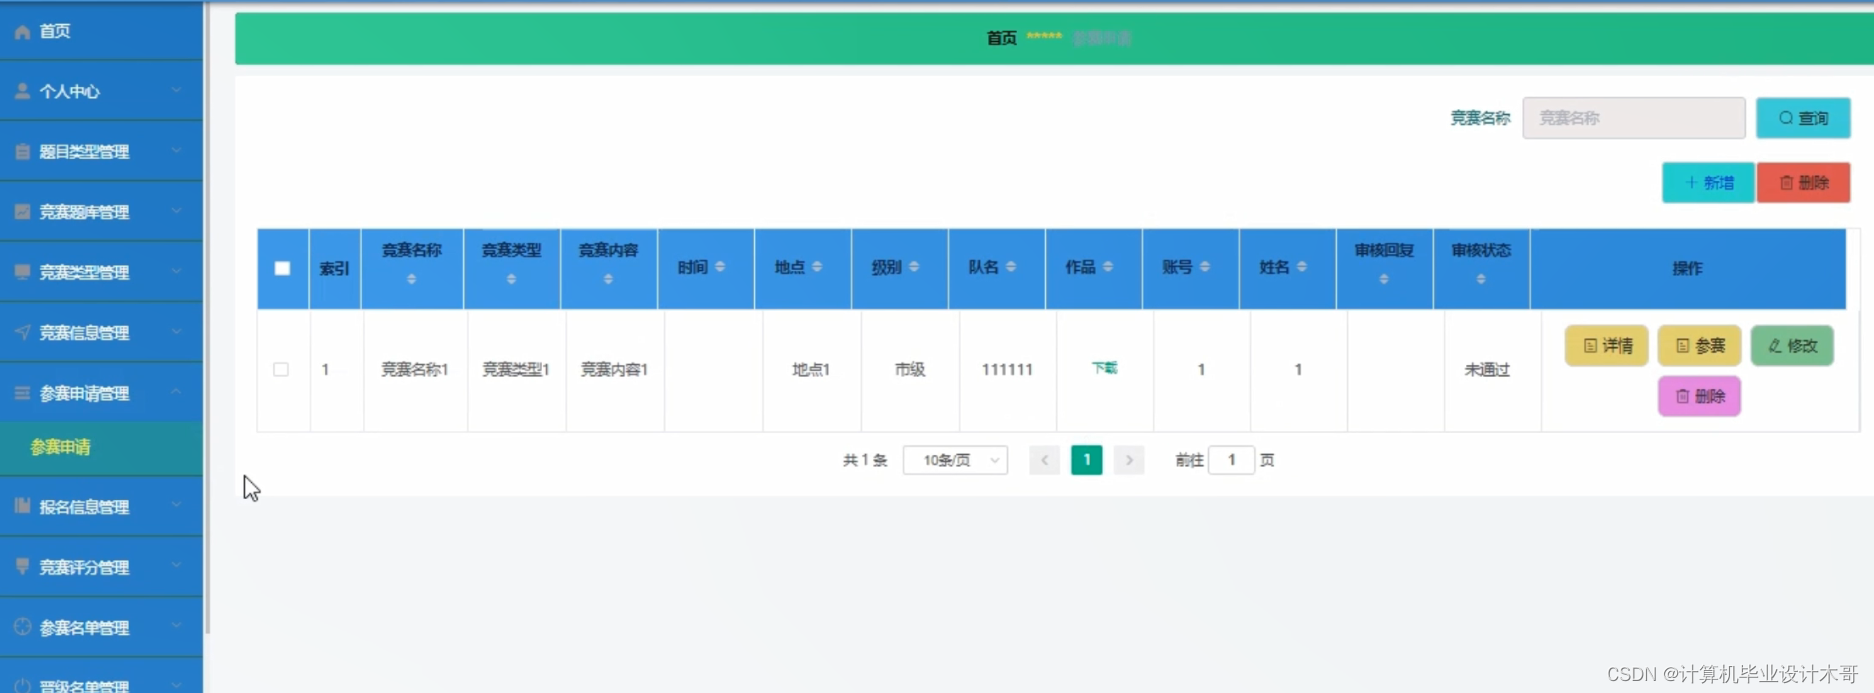This screenshot has height=693, width=1874.
Task: Sort by 作品 column arrows
Action: [x=1108, y=267]
